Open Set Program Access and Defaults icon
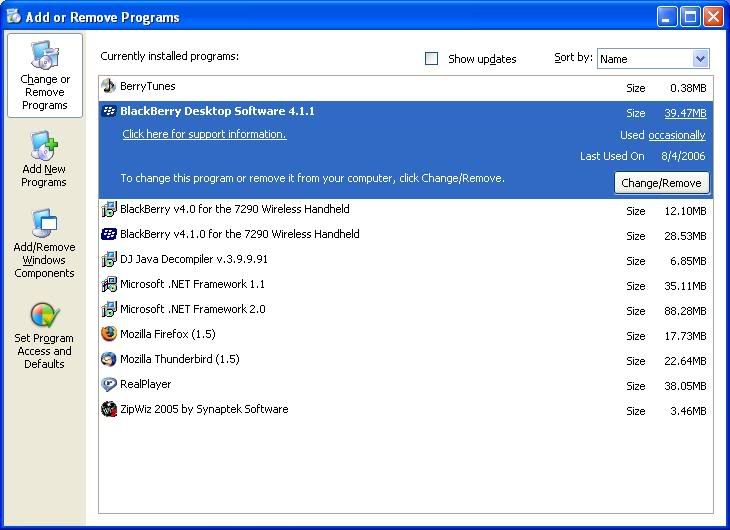730x530 pixels. pyautogui.click(x=45, y=315)
